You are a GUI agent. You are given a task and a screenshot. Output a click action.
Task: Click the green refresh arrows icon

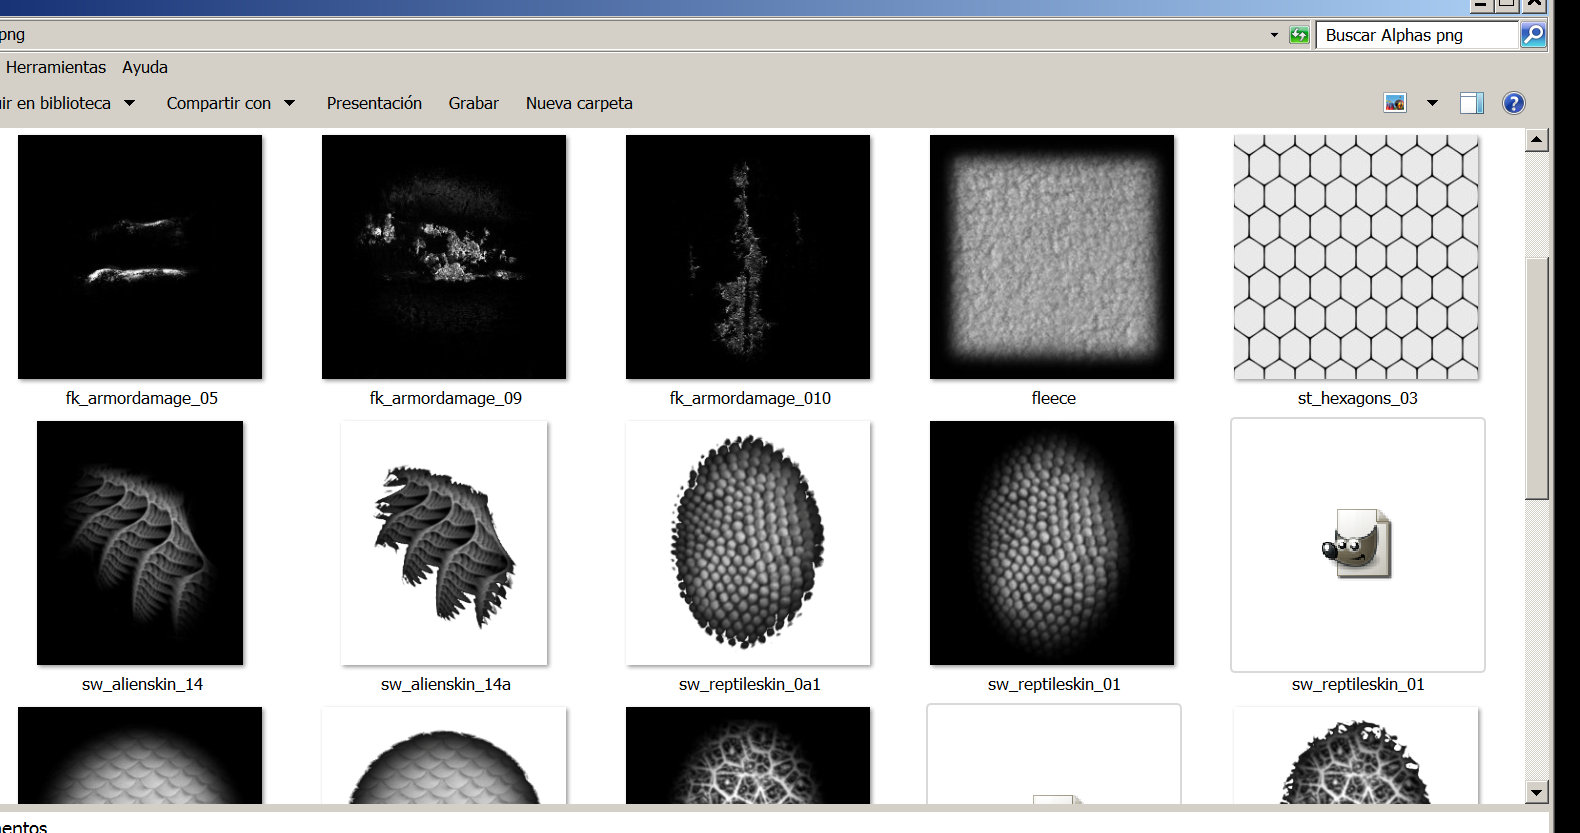(1299, 35)
